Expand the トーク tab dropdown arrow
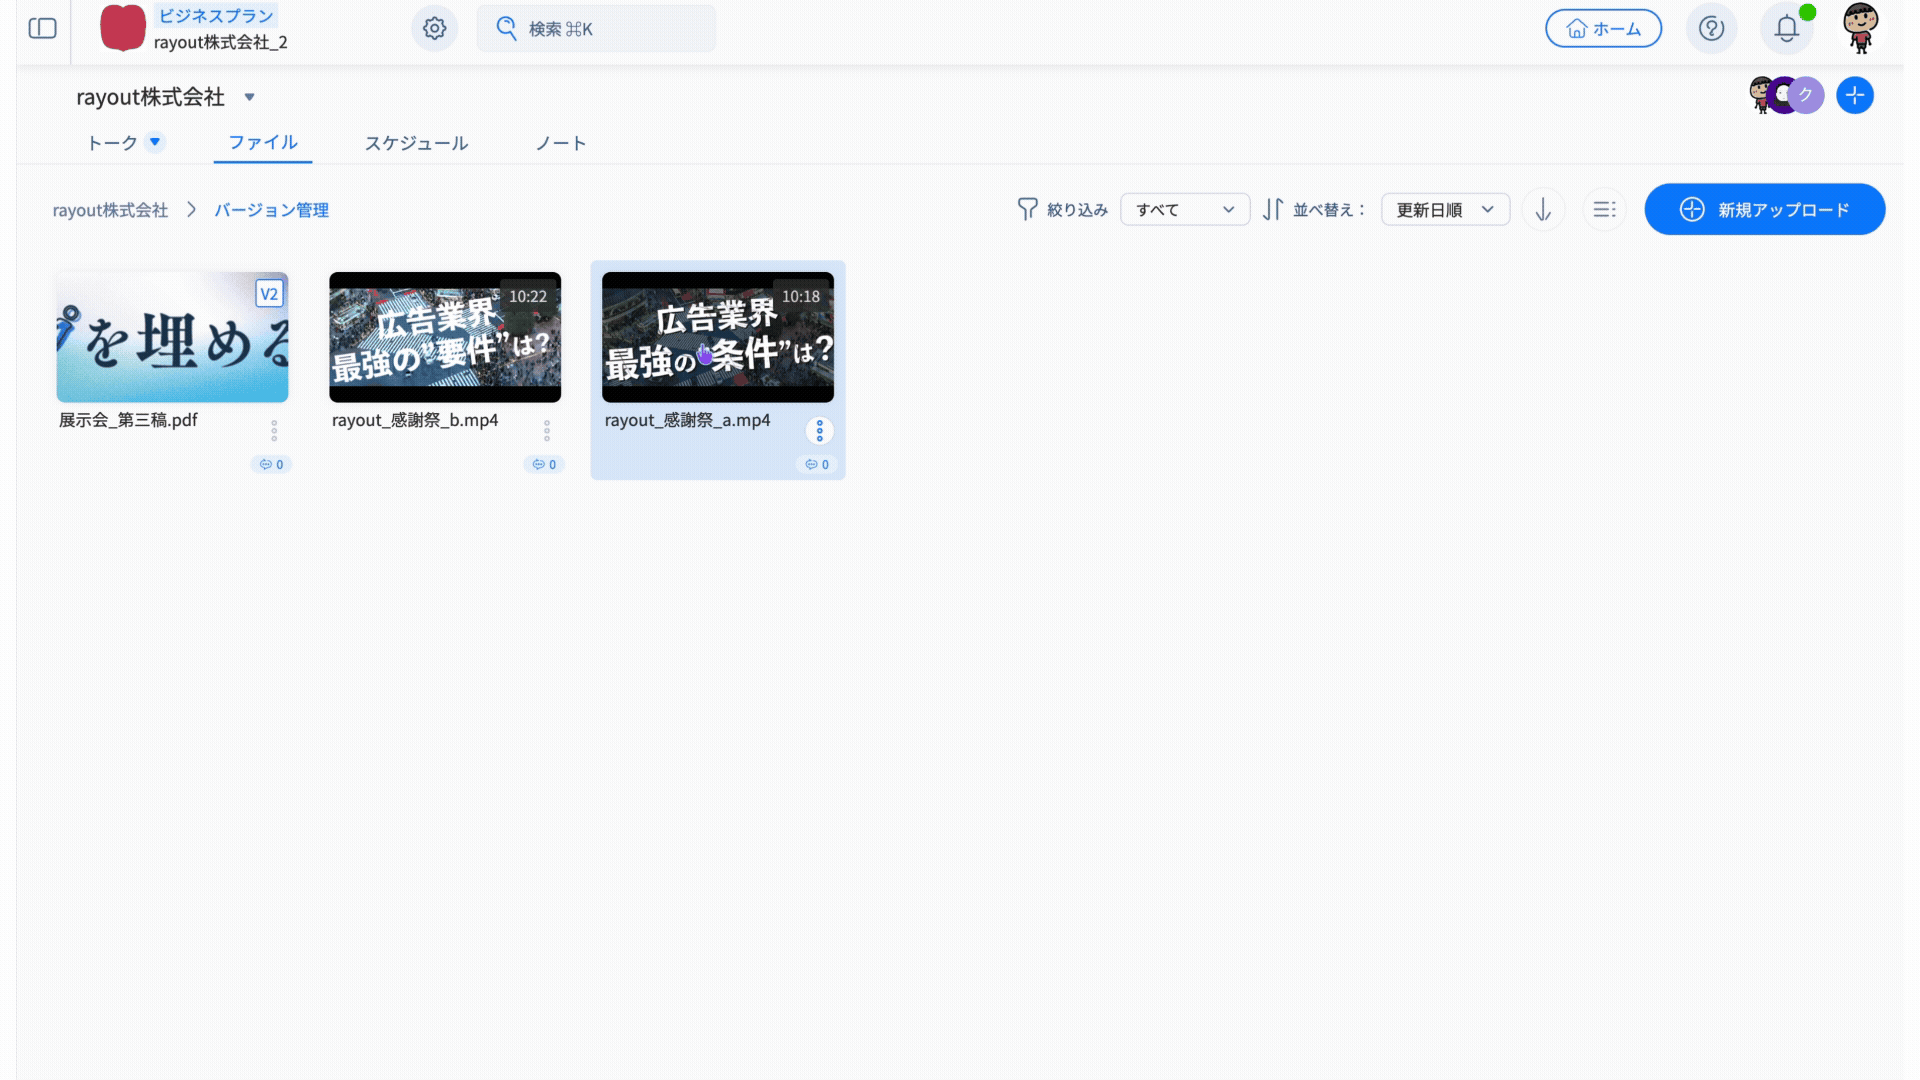This screenshot has height=1080, width=1920. 155,141
